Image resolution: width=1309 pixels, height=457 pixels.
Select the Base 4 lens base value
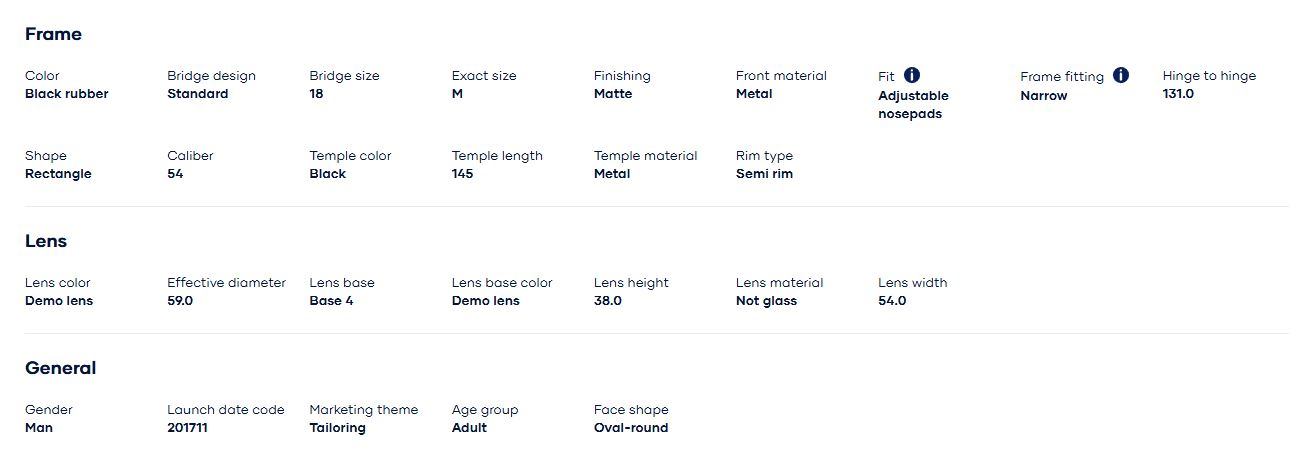point(331,301)
